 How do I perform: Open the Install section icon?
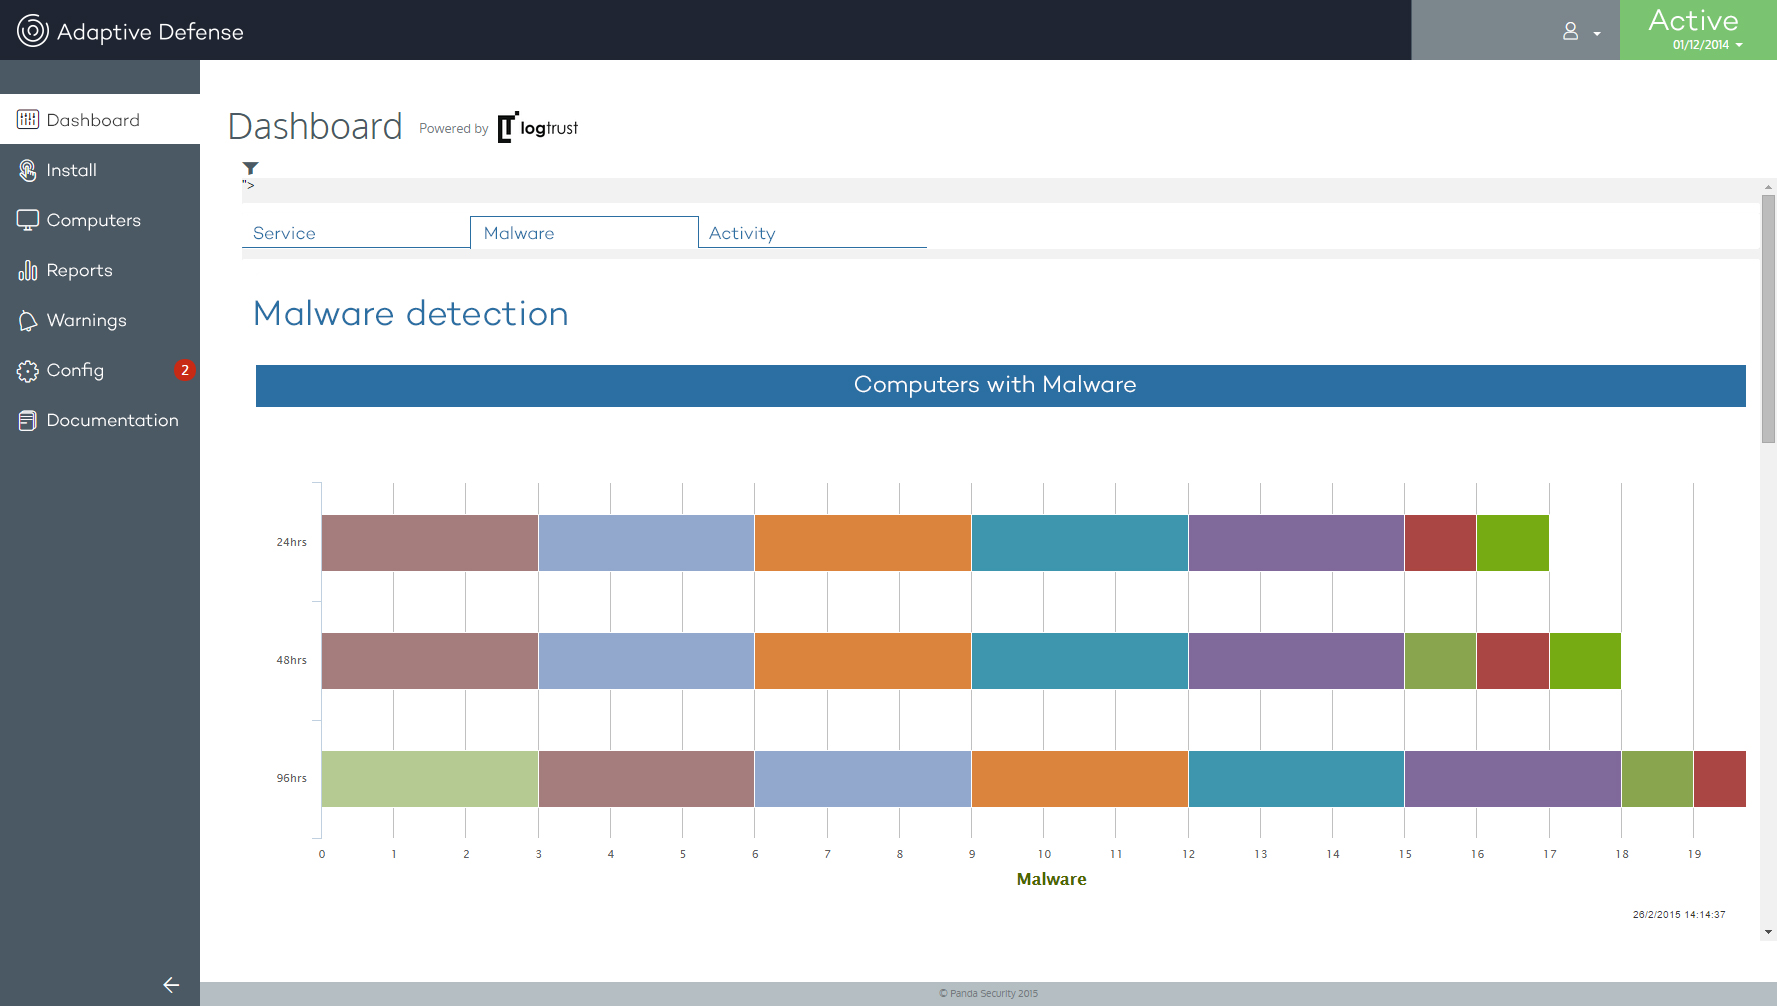pos(27,171)
